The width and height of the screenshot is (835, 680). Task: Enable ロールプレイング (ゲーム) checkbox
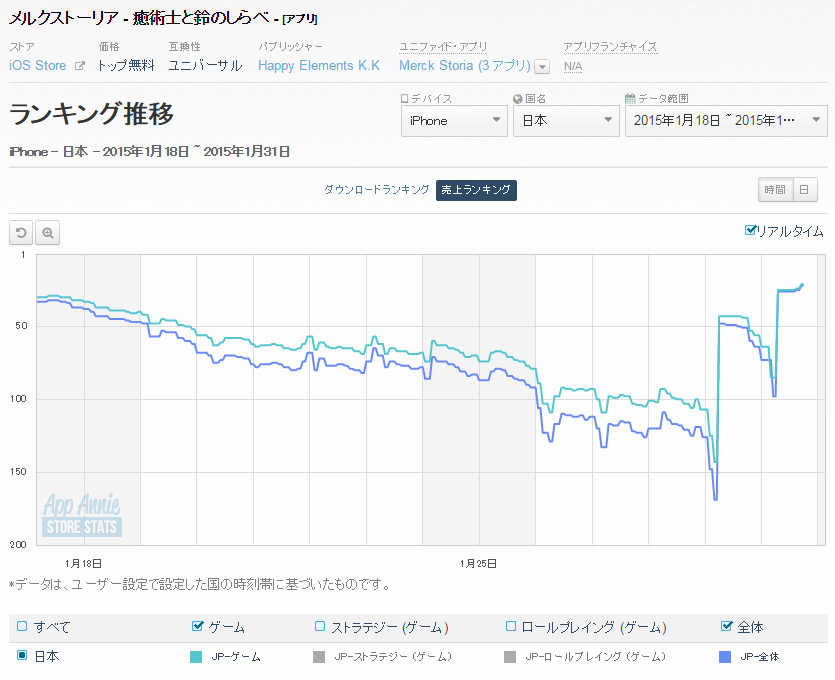click(x=510, y=626)
